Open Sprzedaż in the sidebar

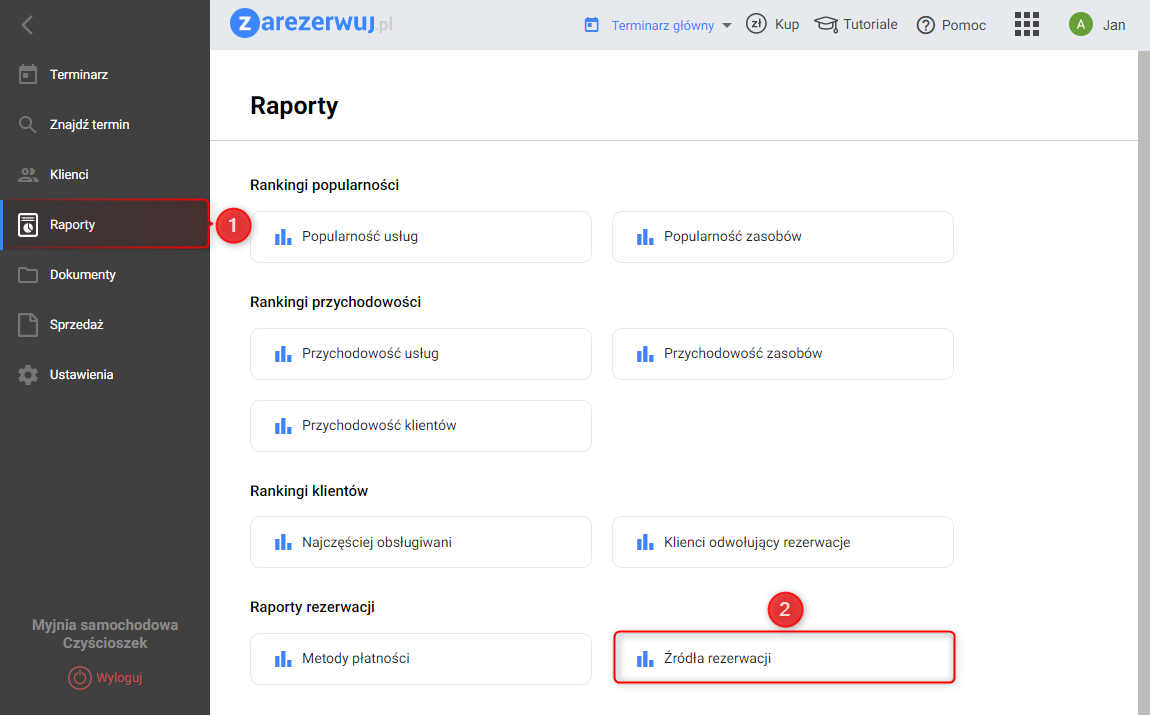pos(105,324)
